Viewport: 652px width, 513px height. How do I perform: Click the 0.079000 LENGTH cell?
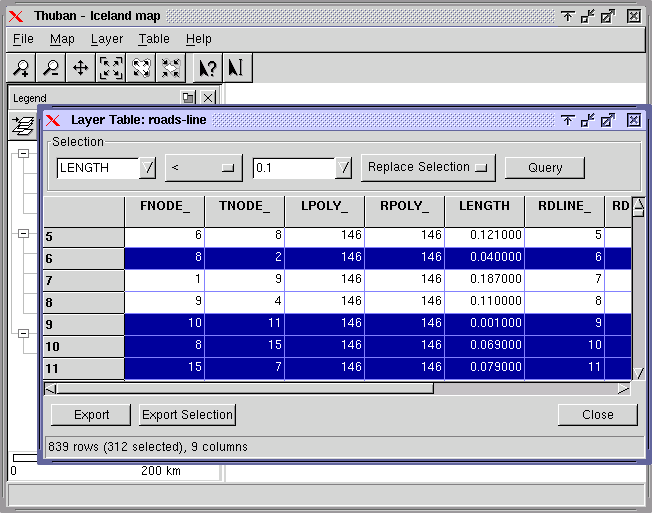484,367
